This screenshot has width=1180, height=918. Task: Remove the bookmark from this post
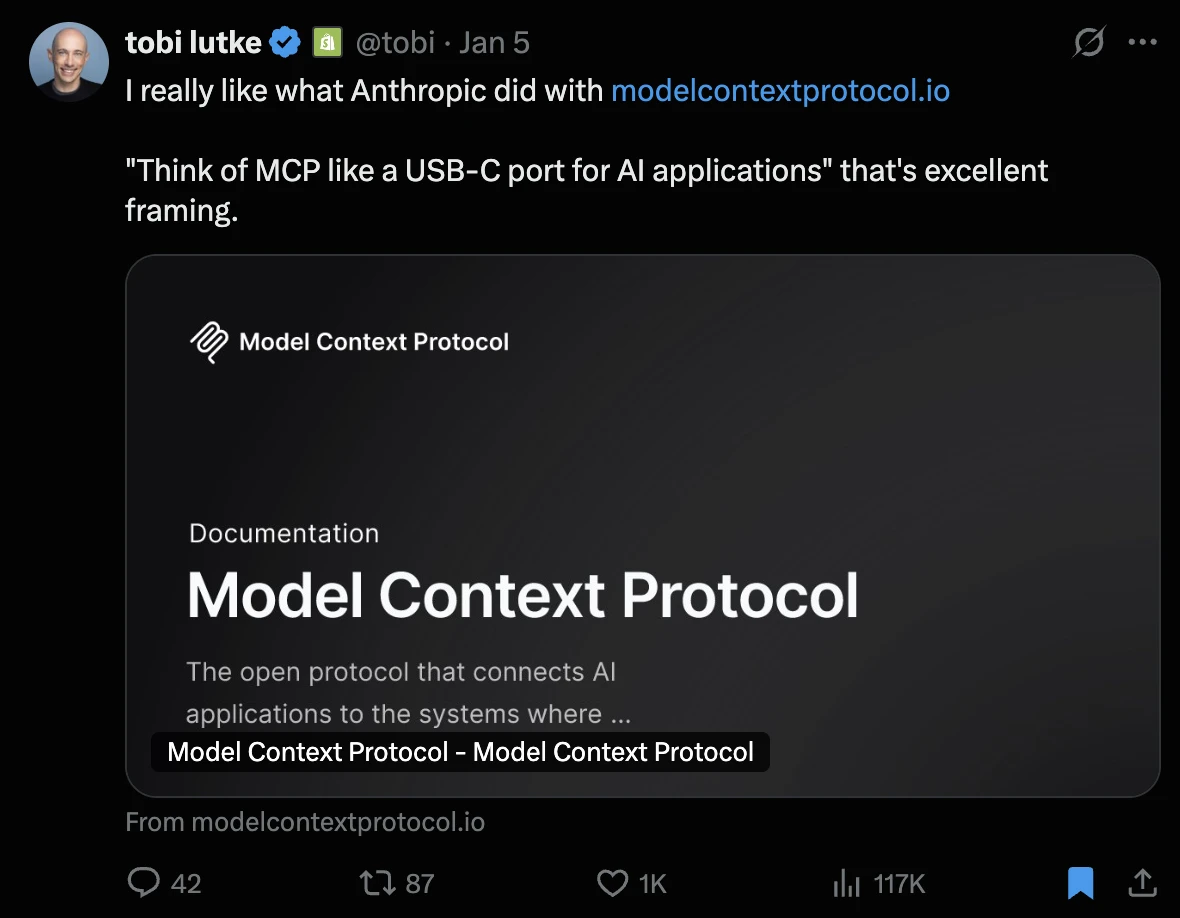tap(1080, 882)
